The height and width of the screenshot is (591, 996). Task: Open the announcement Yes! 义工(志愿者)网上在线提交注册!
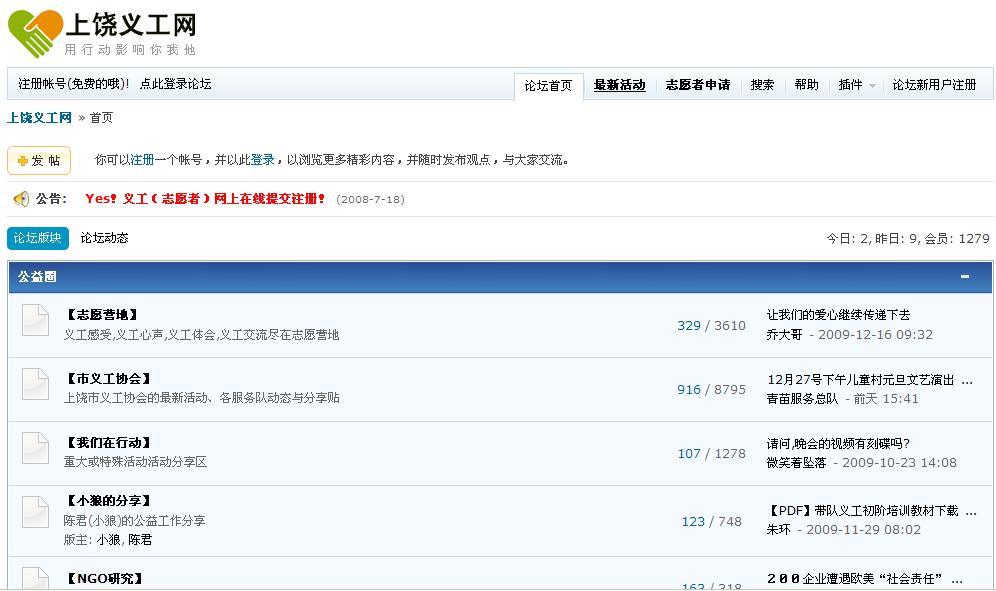coord(205,199)
